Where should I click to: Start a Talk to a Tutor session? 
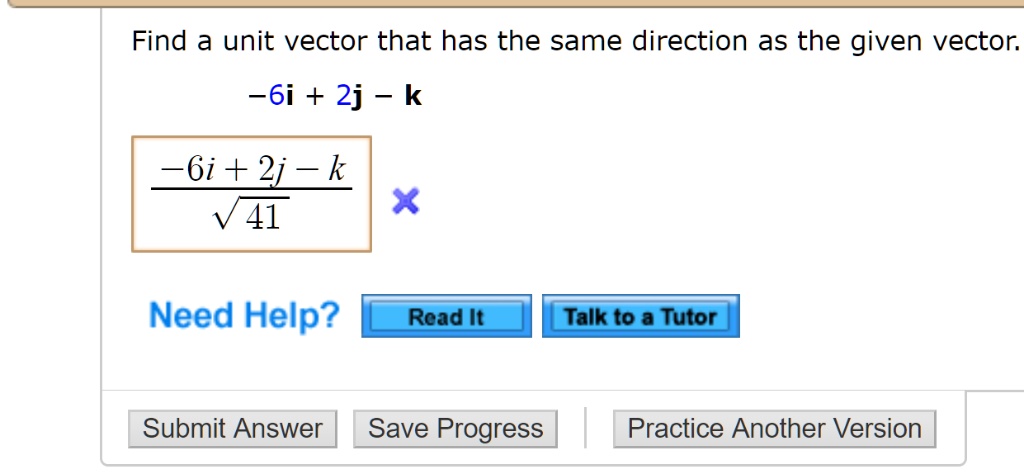[x=641, y=316]
